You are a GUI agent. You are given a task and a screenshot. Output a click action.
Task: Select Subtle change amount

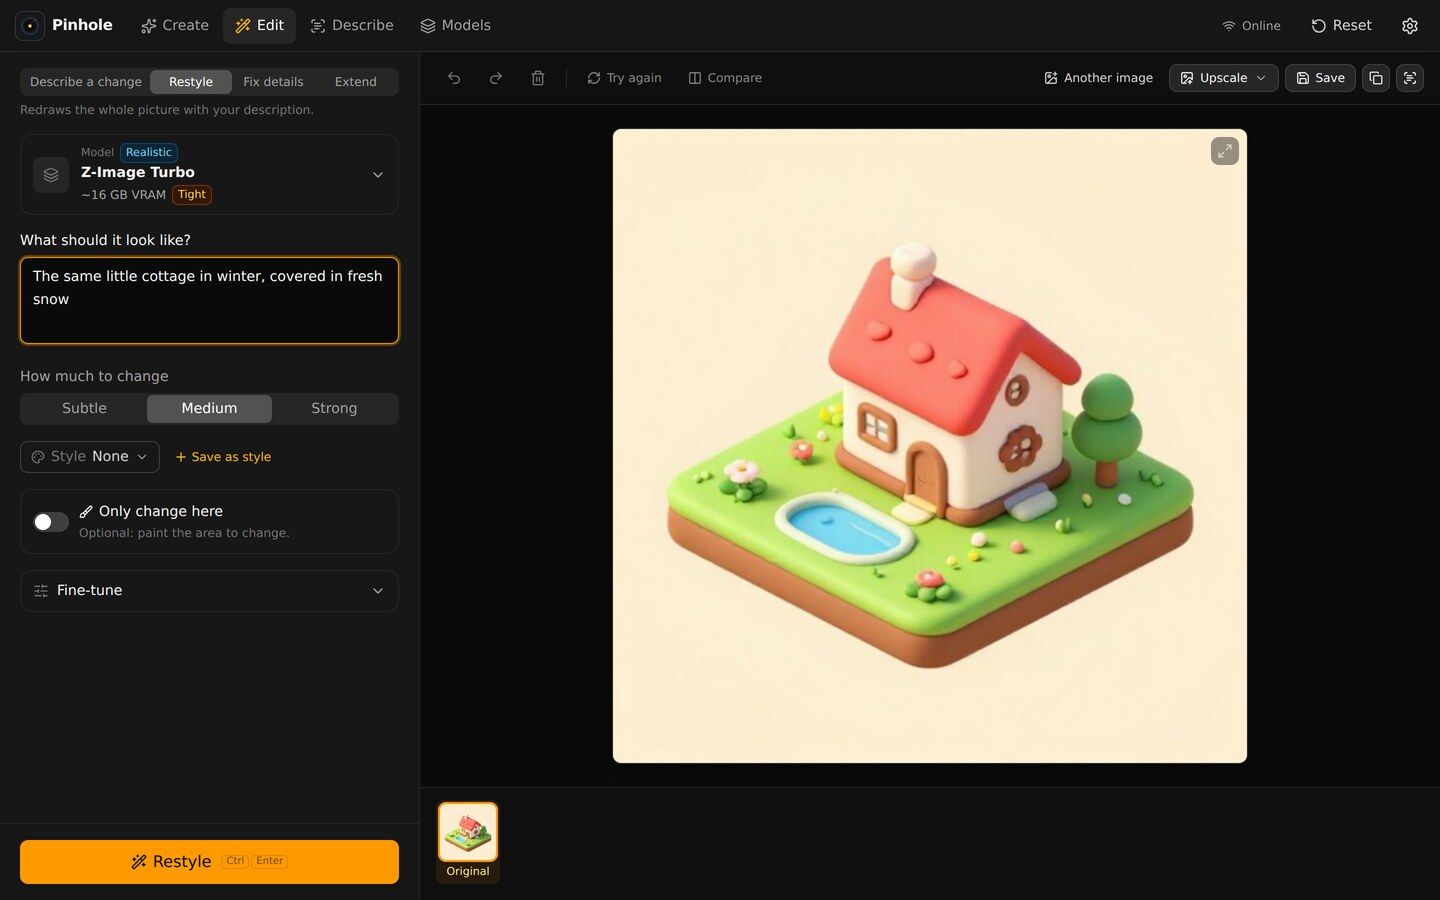[84, 409]
